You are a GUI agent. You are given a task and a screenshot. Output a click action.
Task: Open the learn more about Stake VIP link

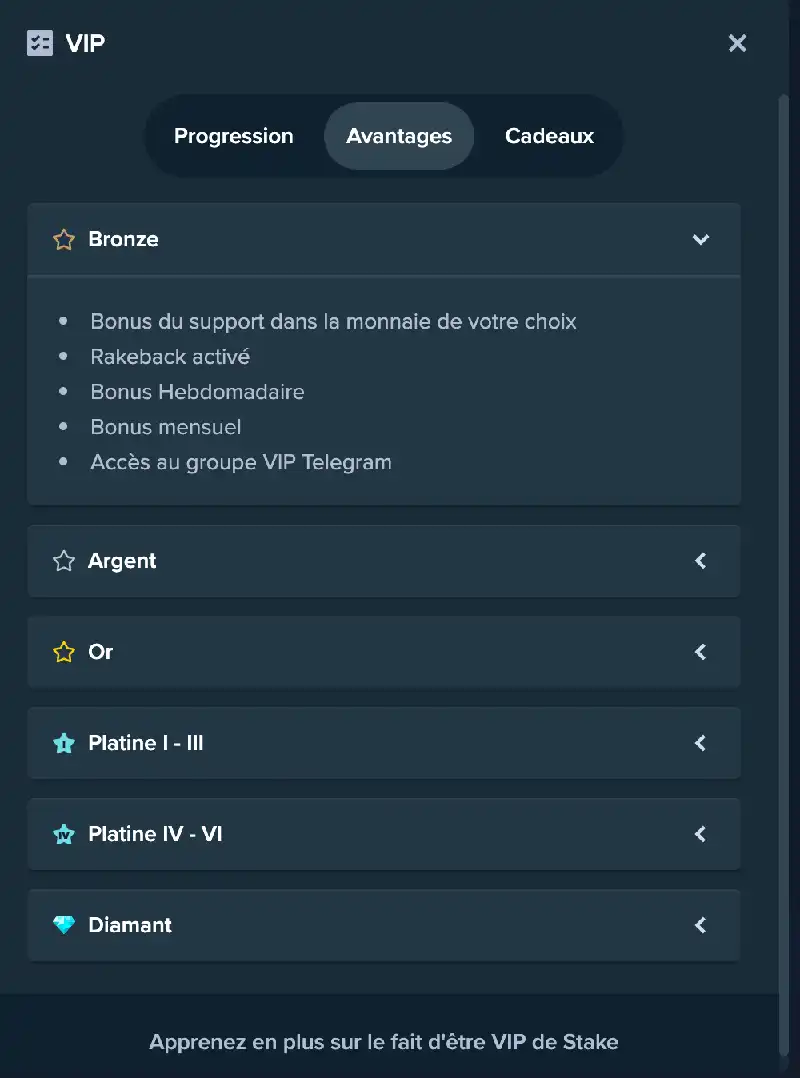point(384,1042)
